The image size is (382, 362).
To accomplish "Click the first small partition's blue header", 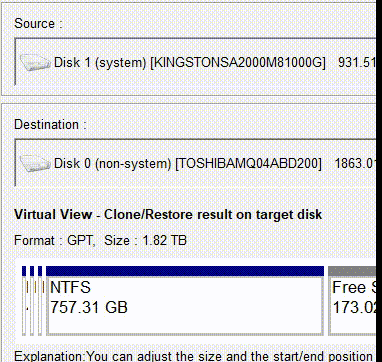I will pos(24,271).
